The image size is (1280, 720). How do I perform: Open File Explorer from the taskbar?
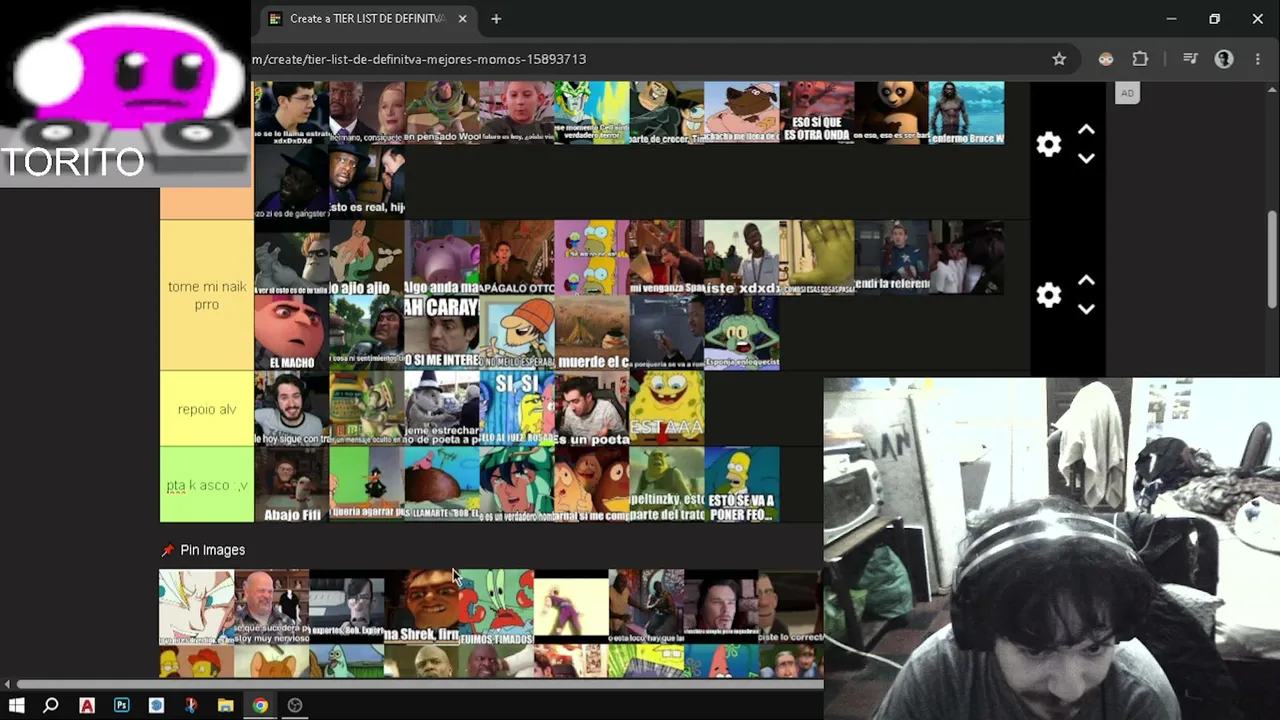(x=225, y=705)
